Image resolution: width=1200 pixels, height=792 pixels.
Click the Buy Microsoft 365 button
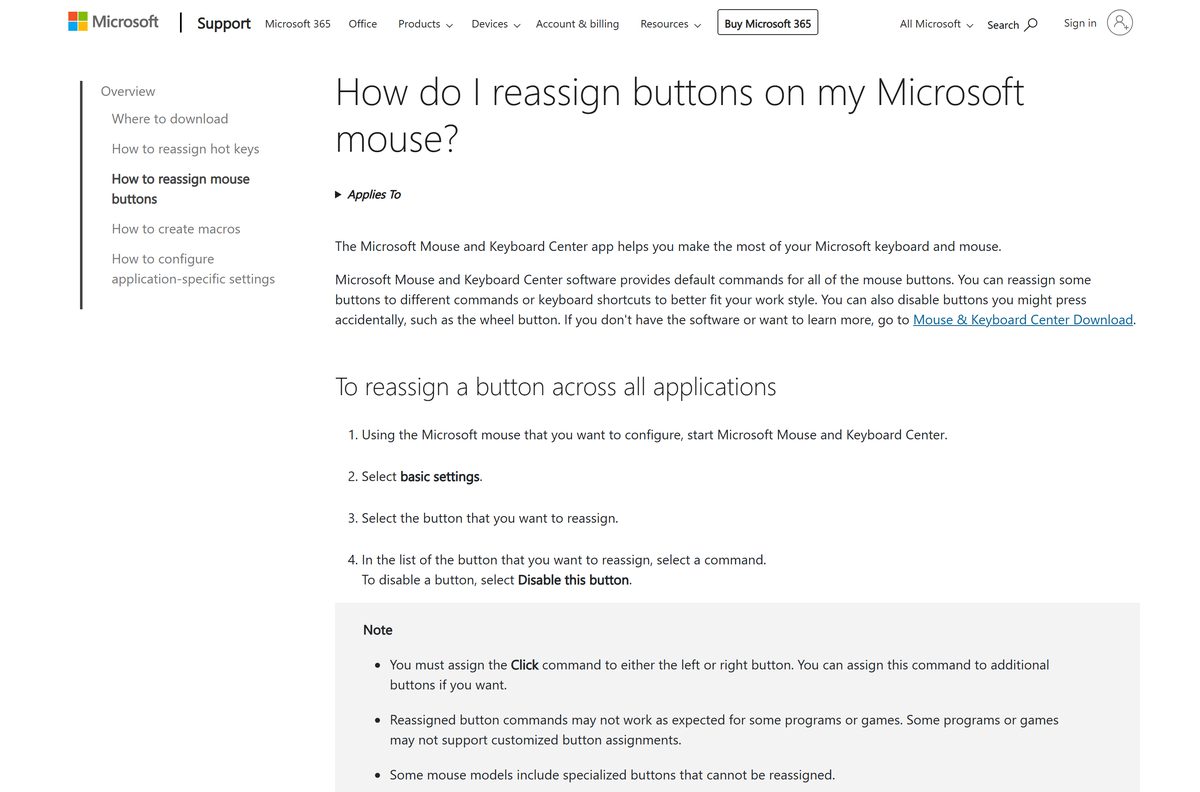click(x=768, y=23)
